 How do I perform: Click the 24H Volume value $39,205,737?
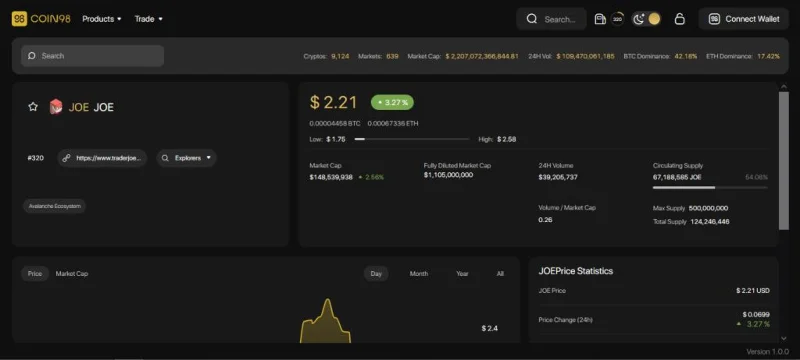coord(558,177)
